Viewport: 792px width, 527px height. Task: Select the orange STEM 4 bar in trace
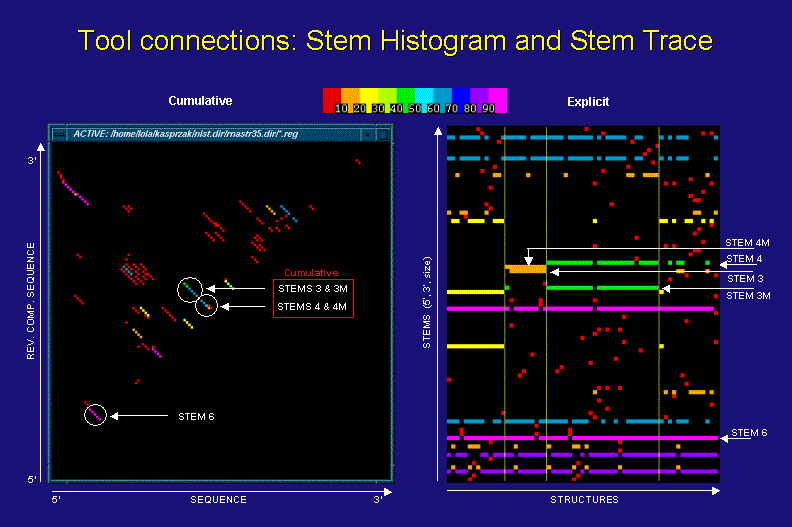coord(526,269)
